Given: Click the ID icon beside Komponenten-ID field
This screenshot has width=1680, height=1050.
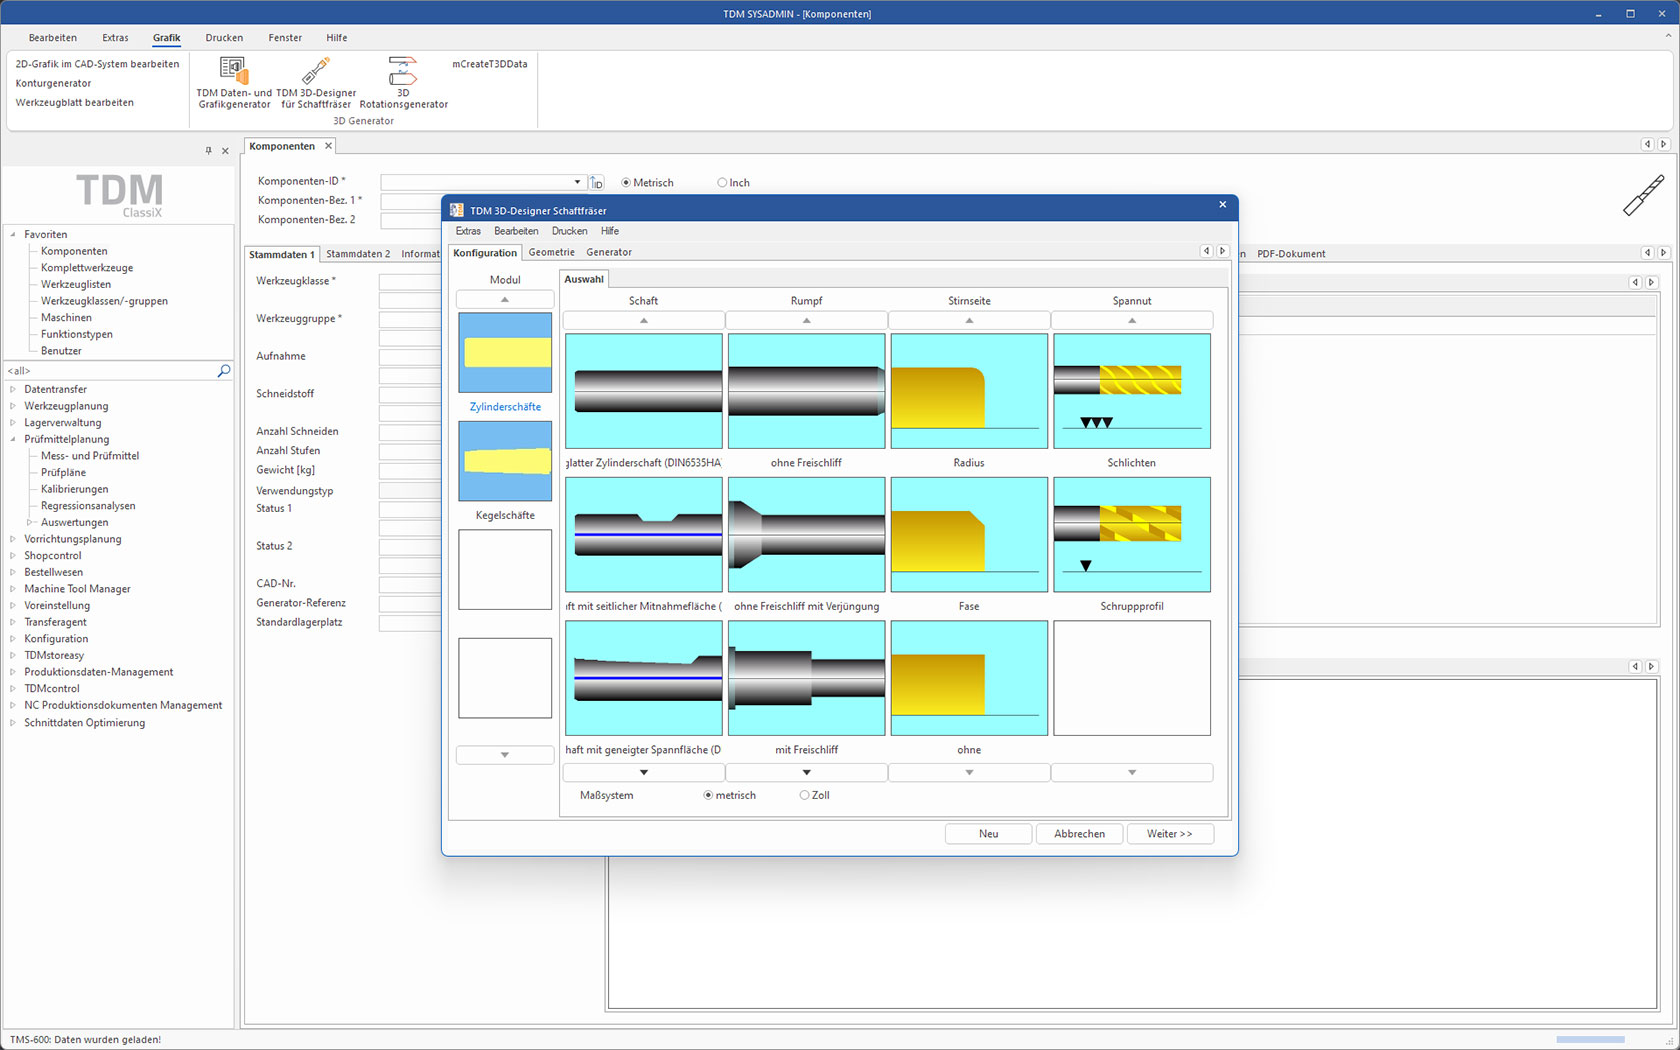Looking at the screenshot, I should (597, 182).
